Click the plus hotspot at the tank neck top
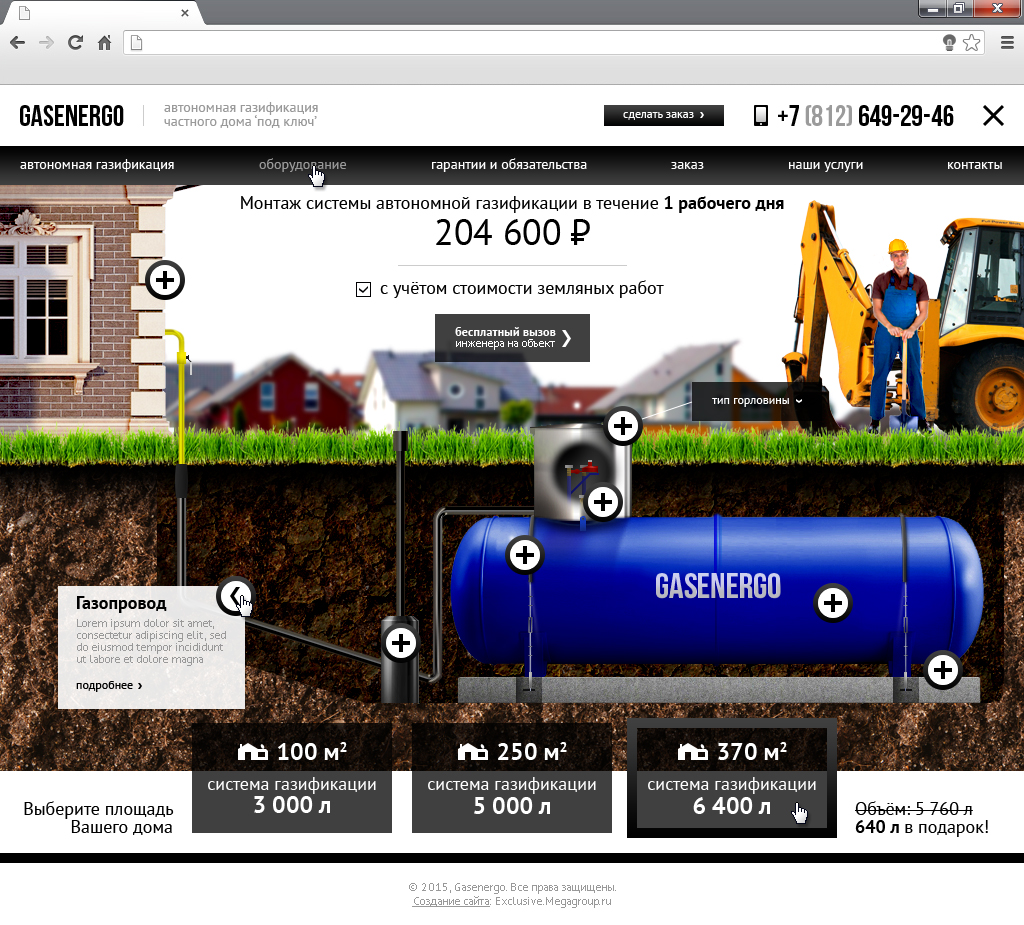The width and height of the screenshot is (1024, 925). (622, 427)
